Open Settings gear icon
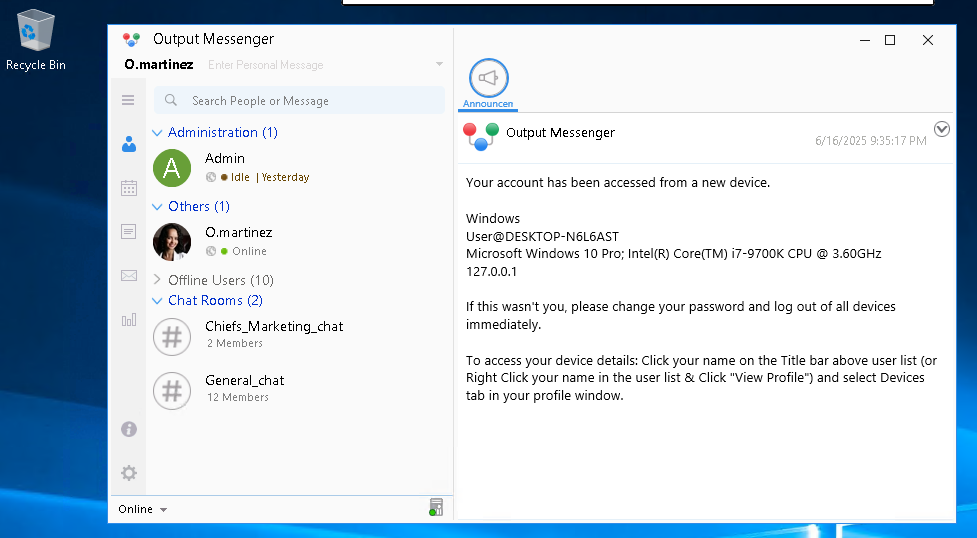Screen dimensions: 977x538 [128, 473]
